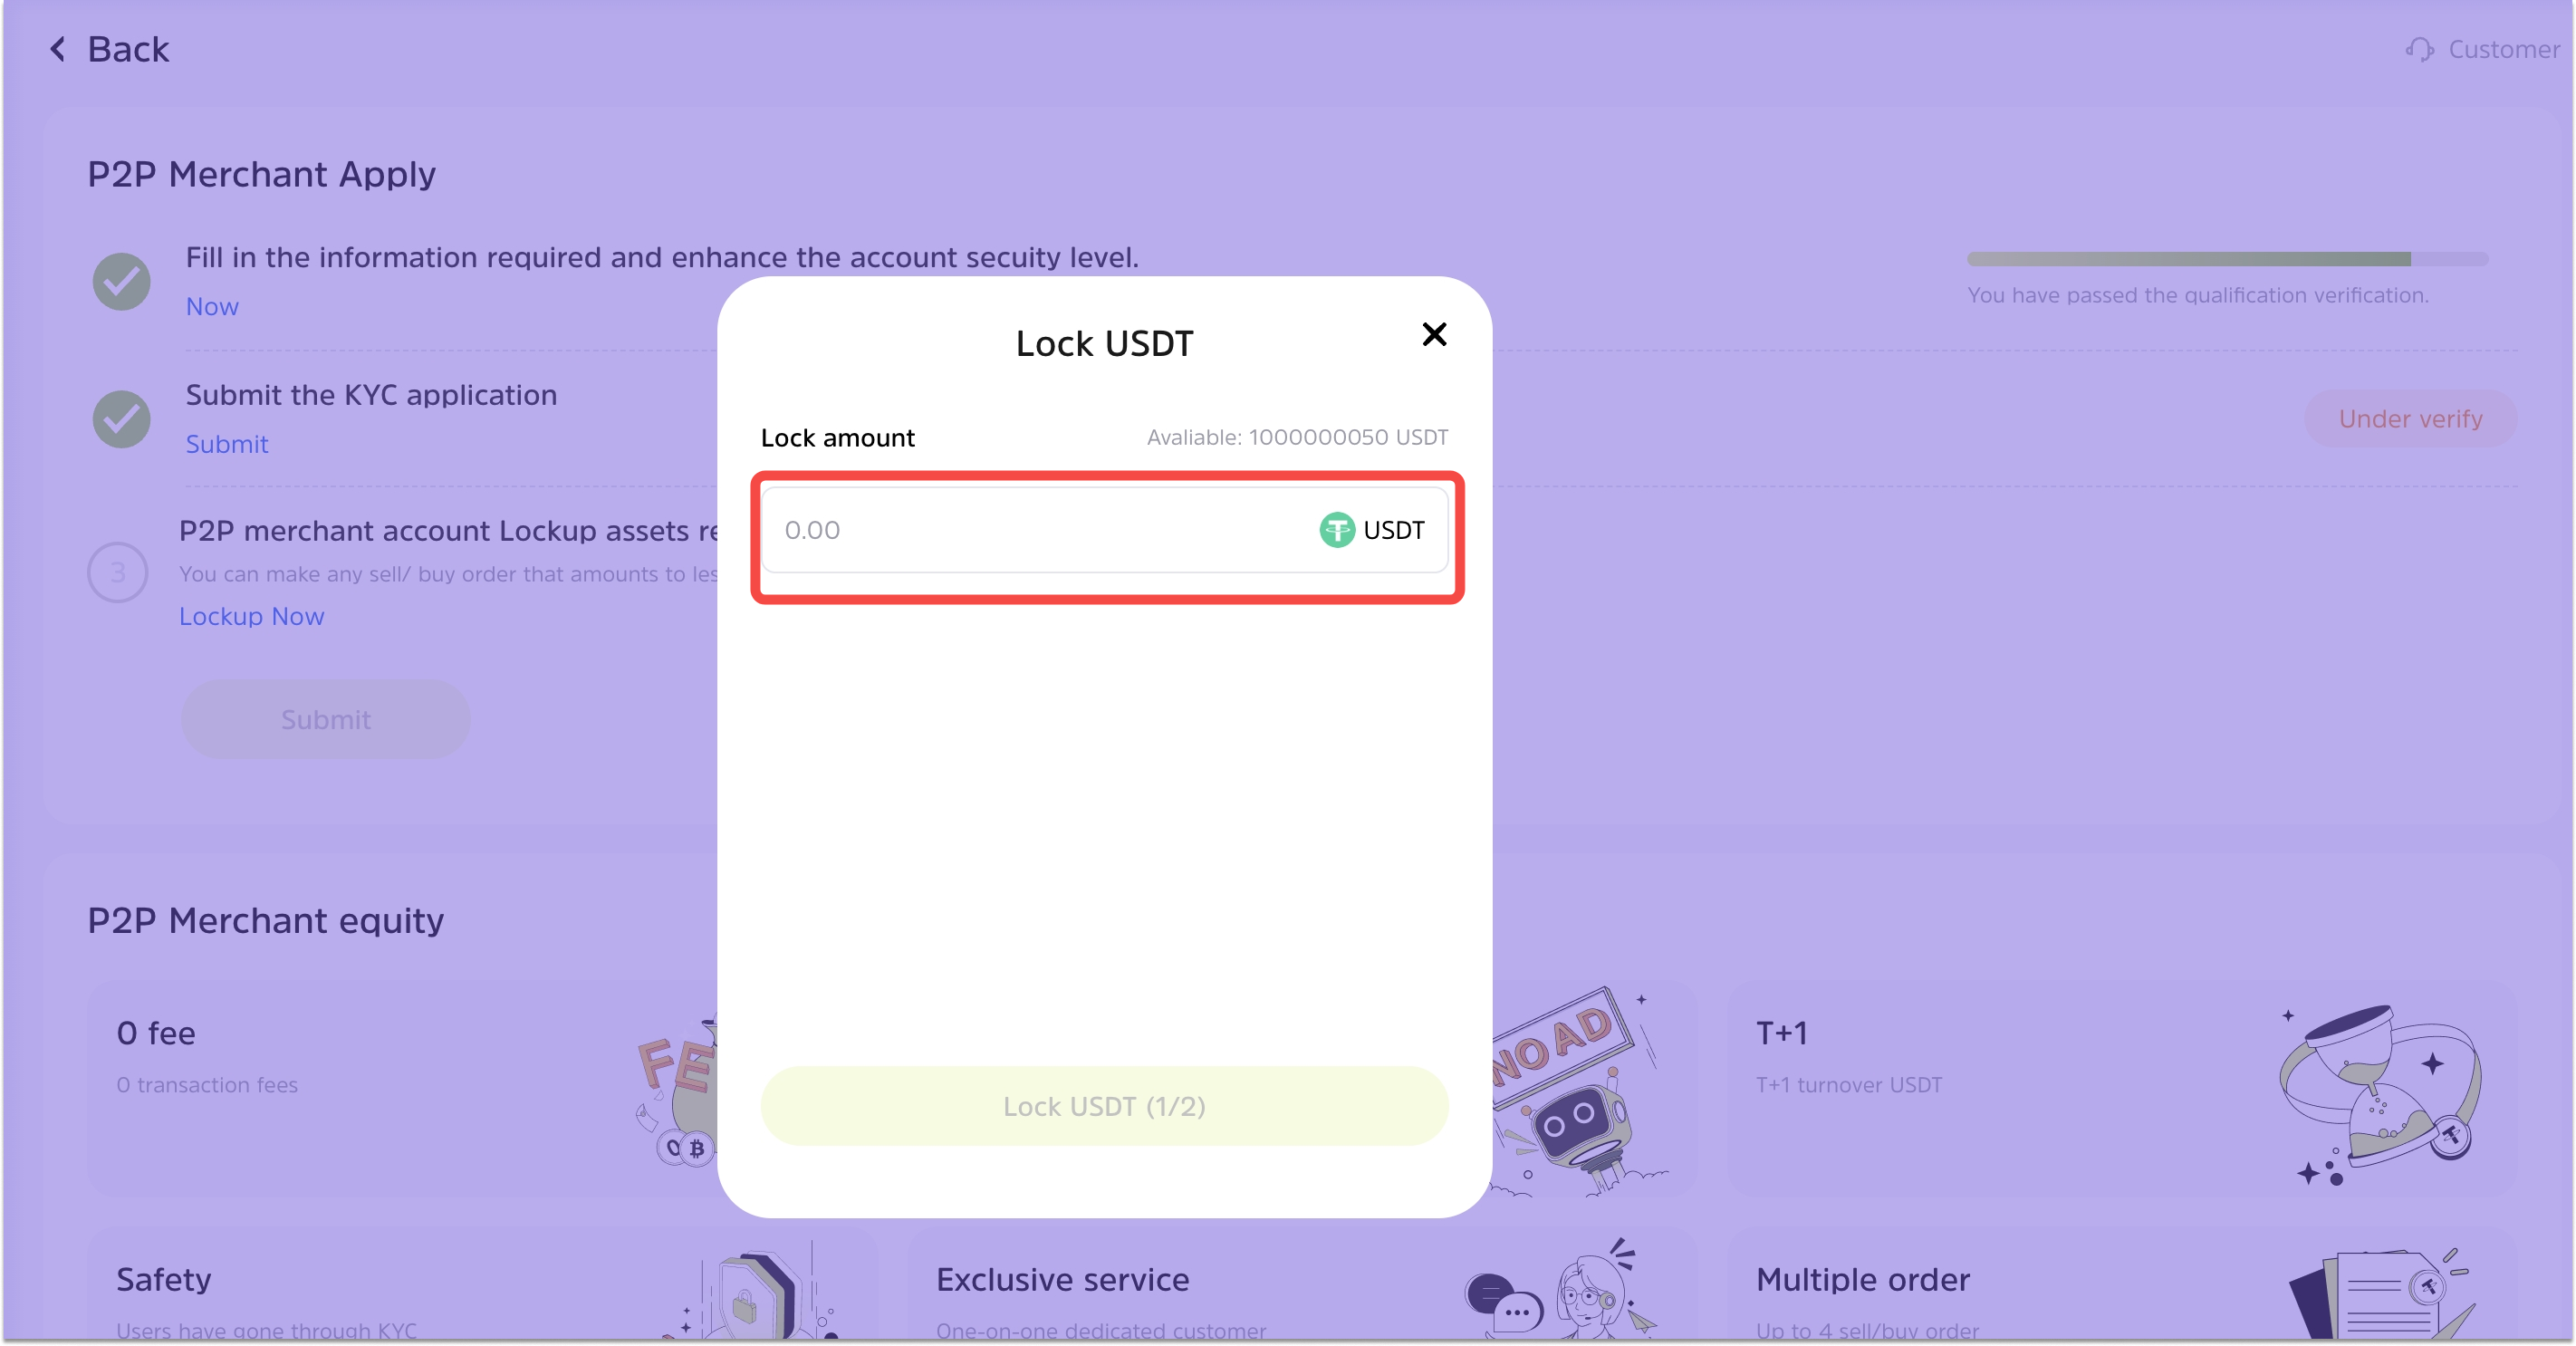Click the Lock USDT (1/2) button
This screenshot has width=2576, height=1346.
[1104, 1106]
